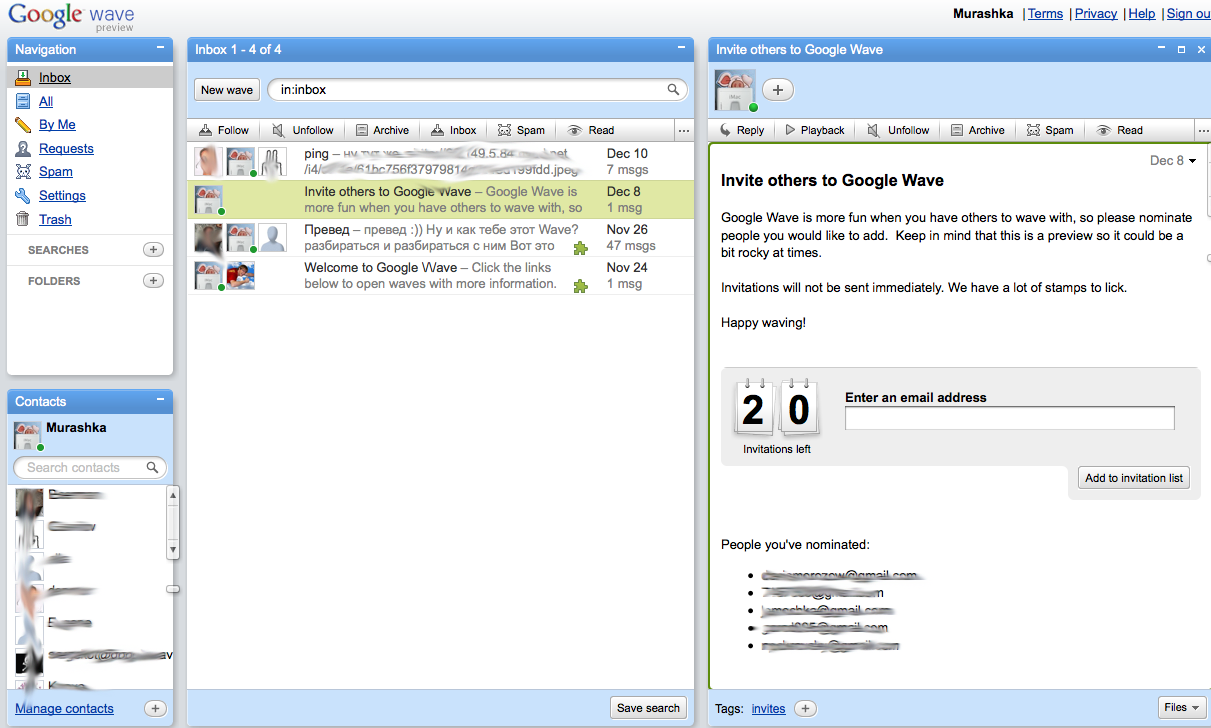Open the Requests link in Navigation

coord(66,148)
